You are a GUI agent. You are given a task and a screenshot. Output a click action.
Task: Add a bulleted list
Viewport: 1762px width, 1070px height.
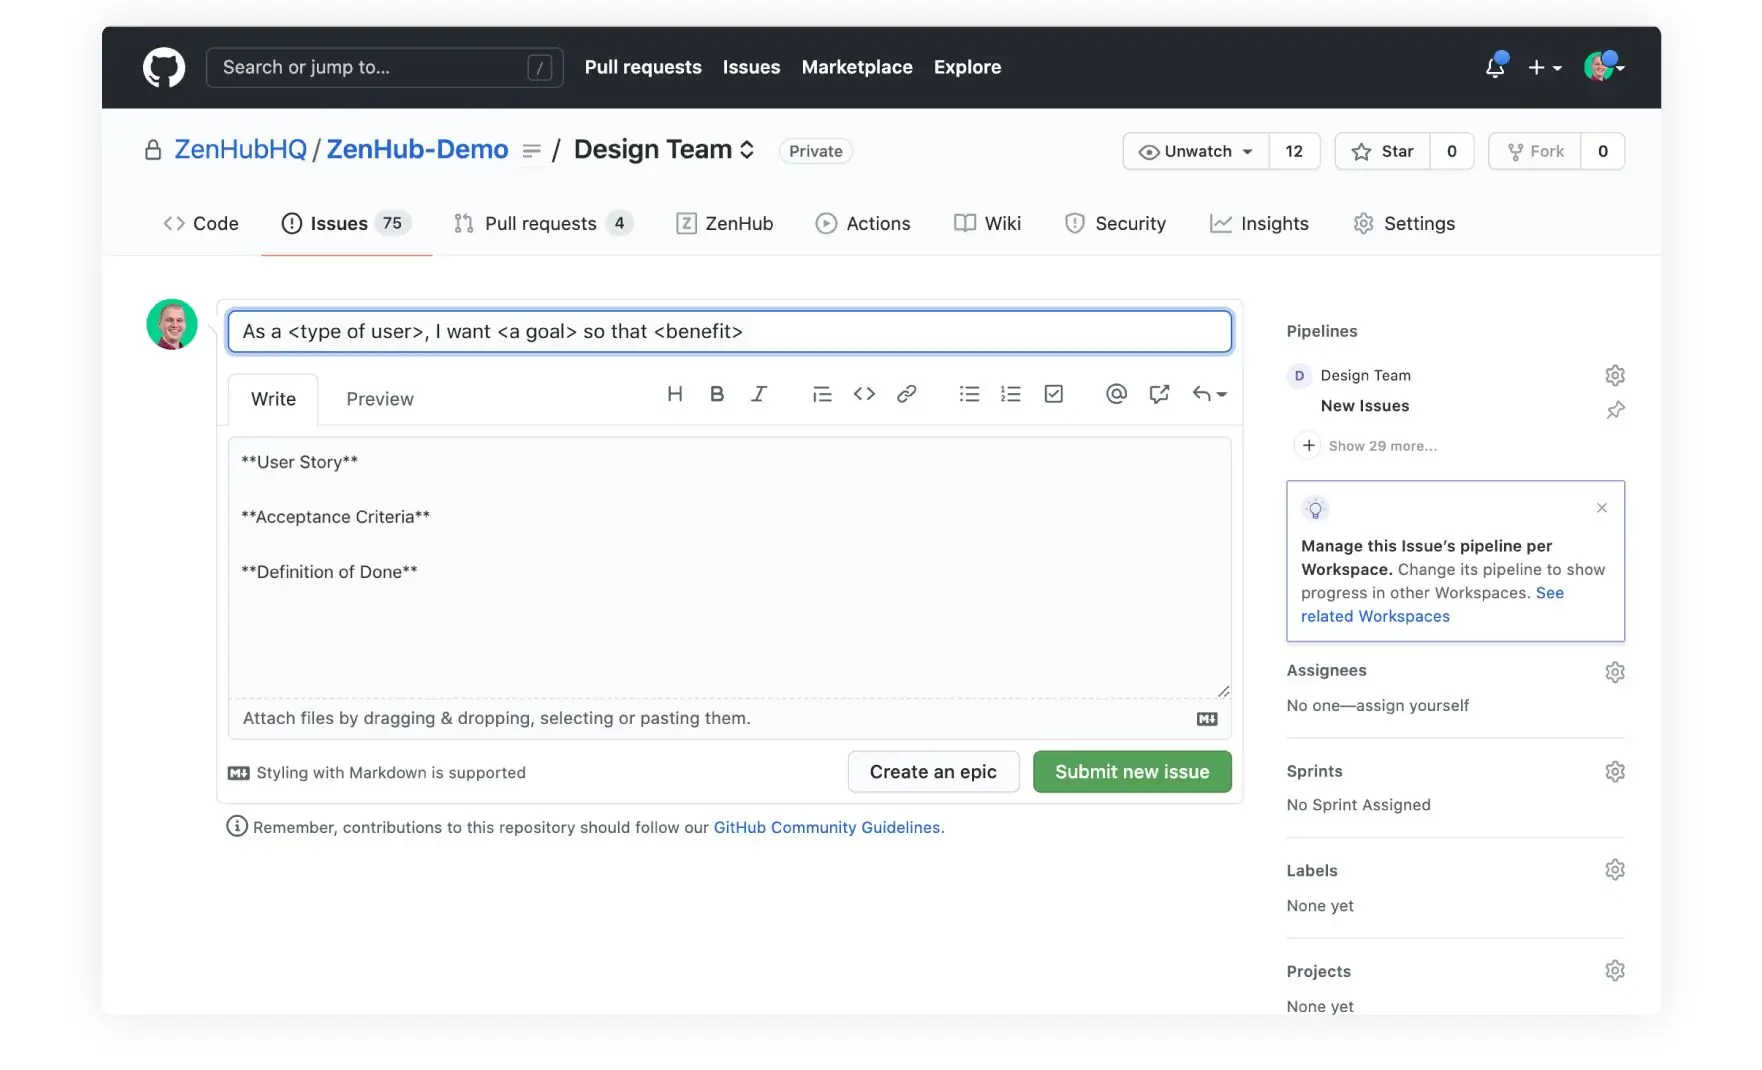969,394
